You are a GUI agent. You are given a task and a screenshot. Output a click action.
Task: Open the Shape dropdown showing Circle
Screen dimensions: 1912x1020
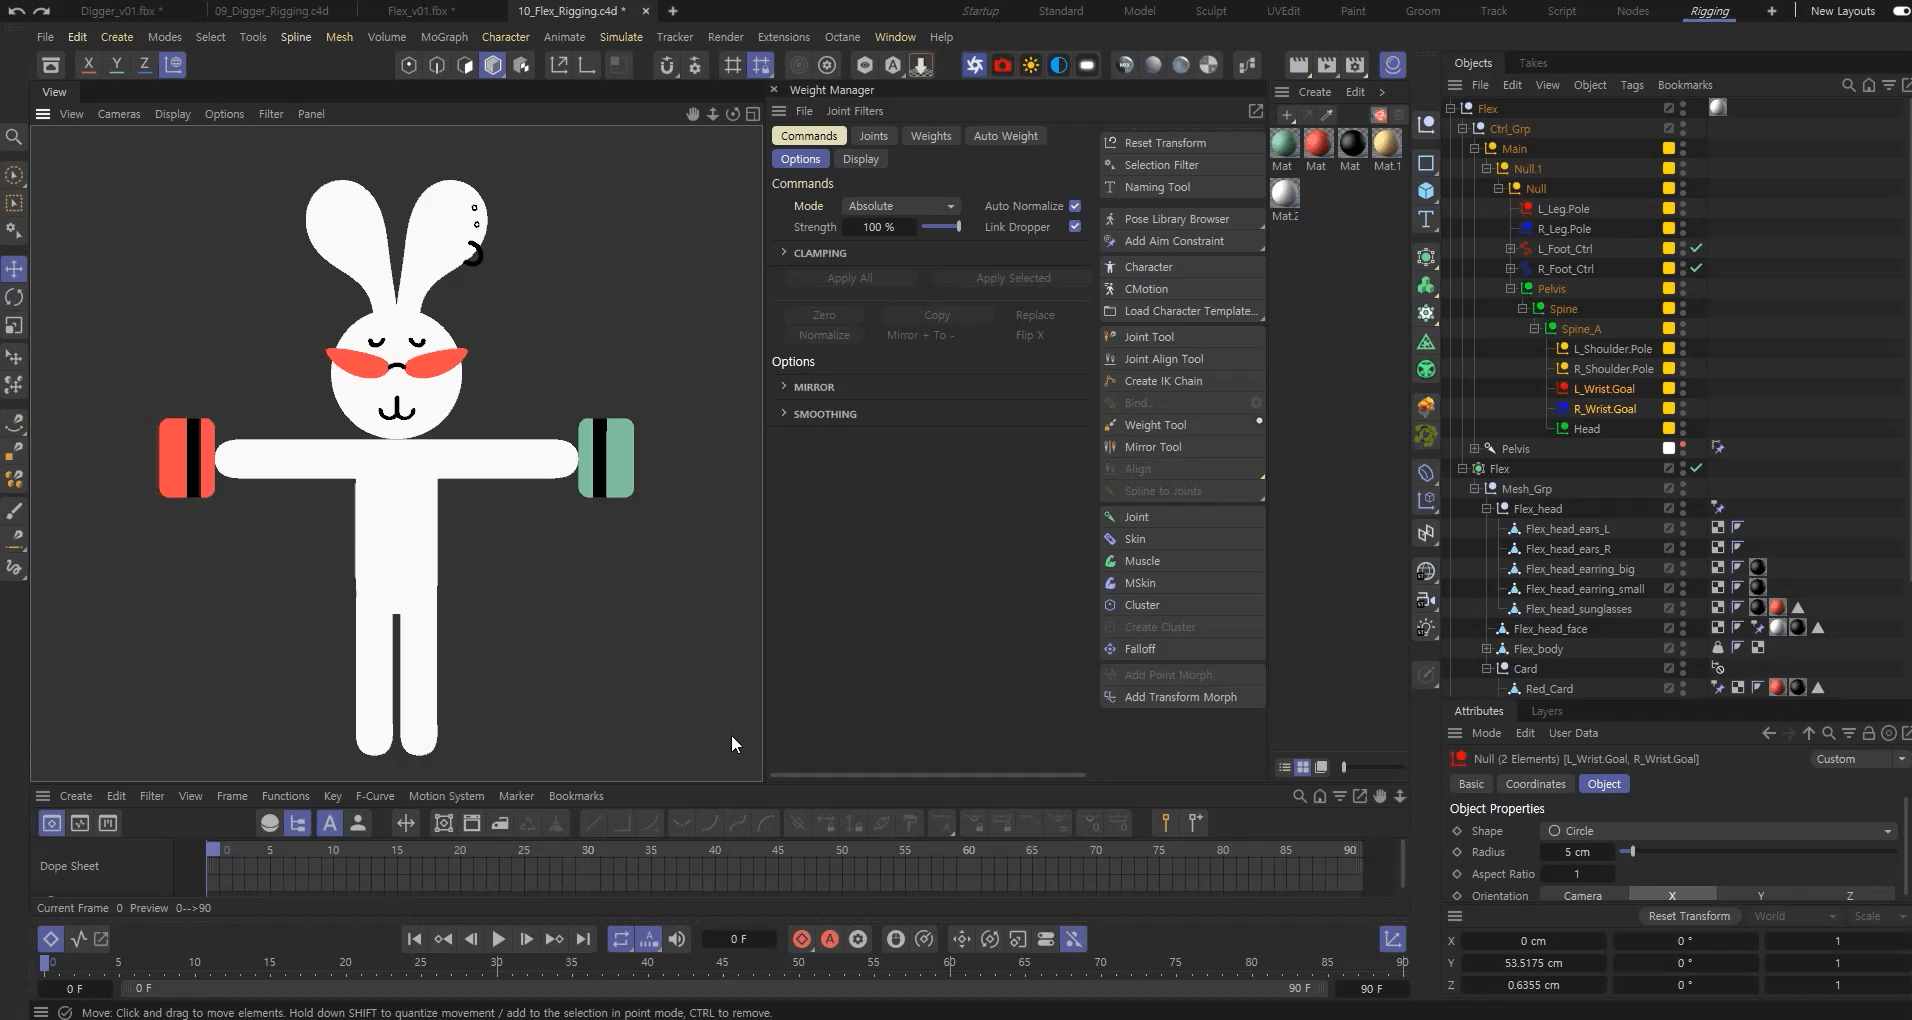click(1718, 831)
